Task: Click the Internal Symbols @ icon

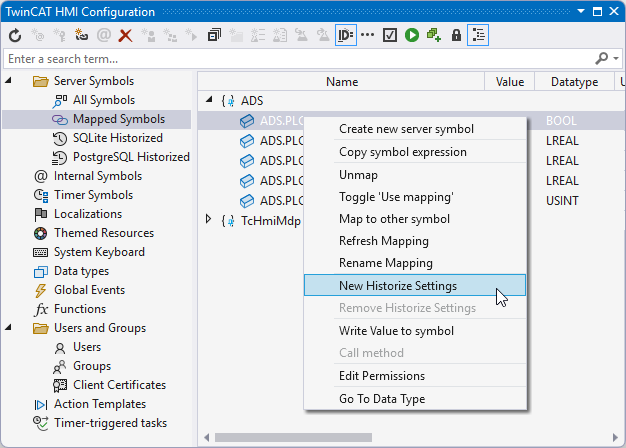Action: pos(41,176)
